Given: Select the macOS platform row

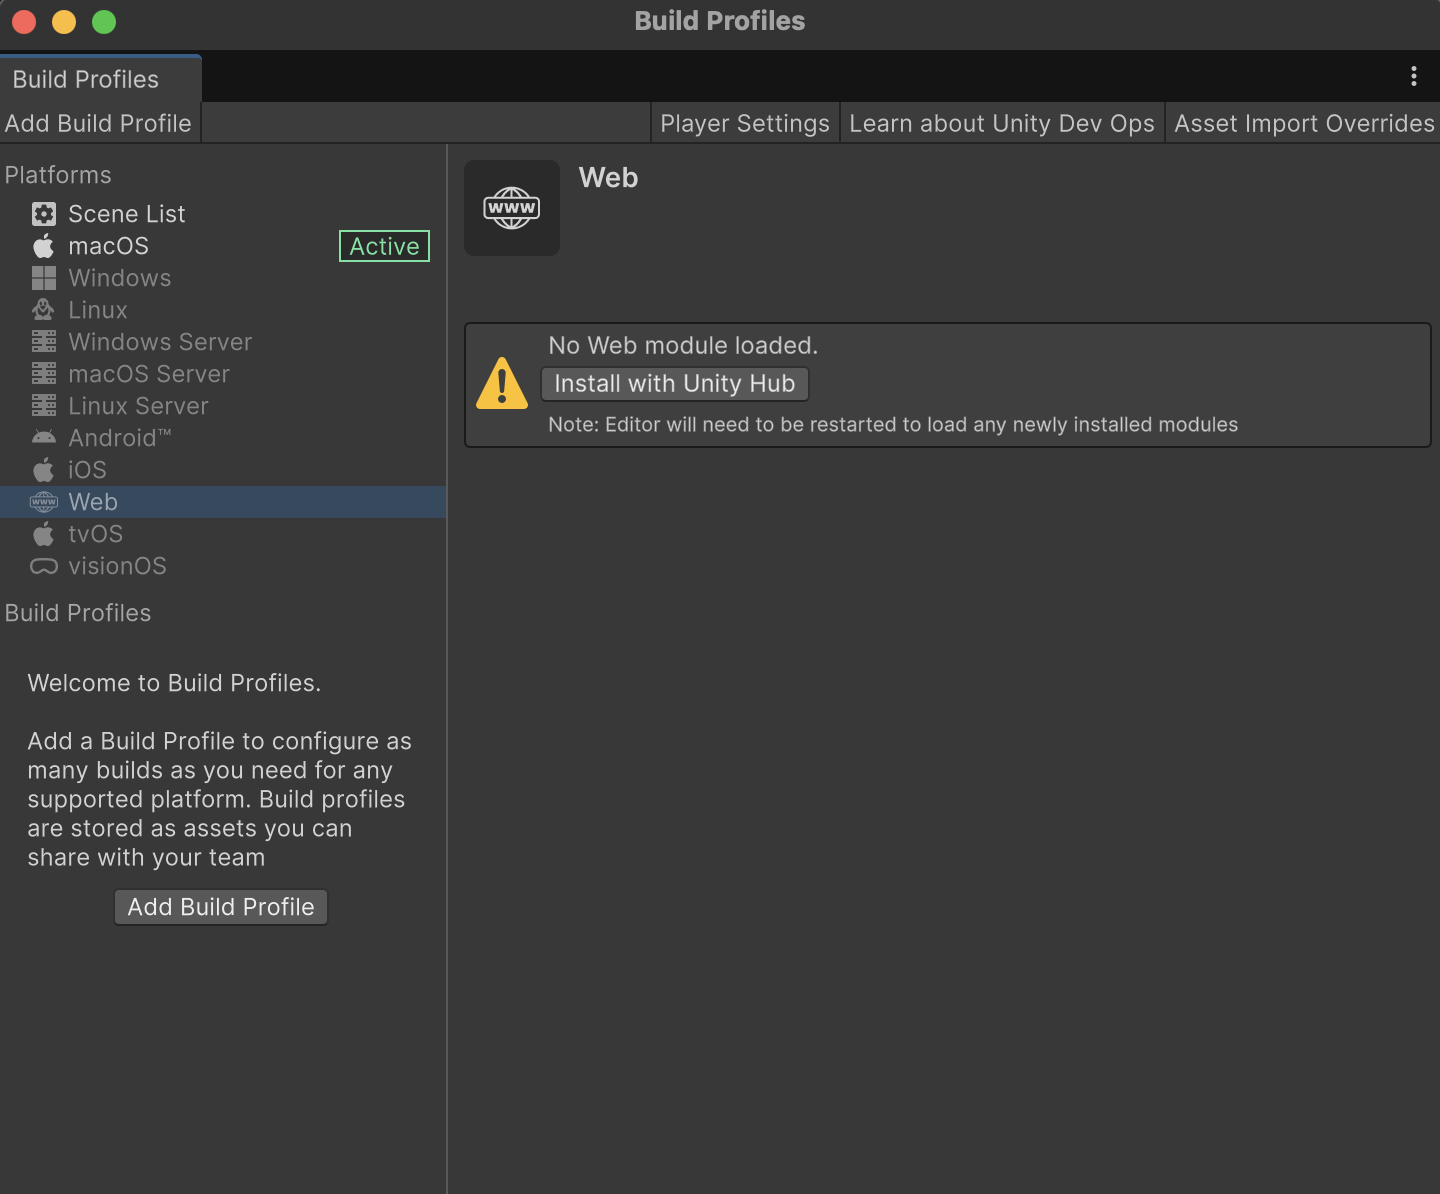Looking at the screenshot, I should tap(223, 246).
